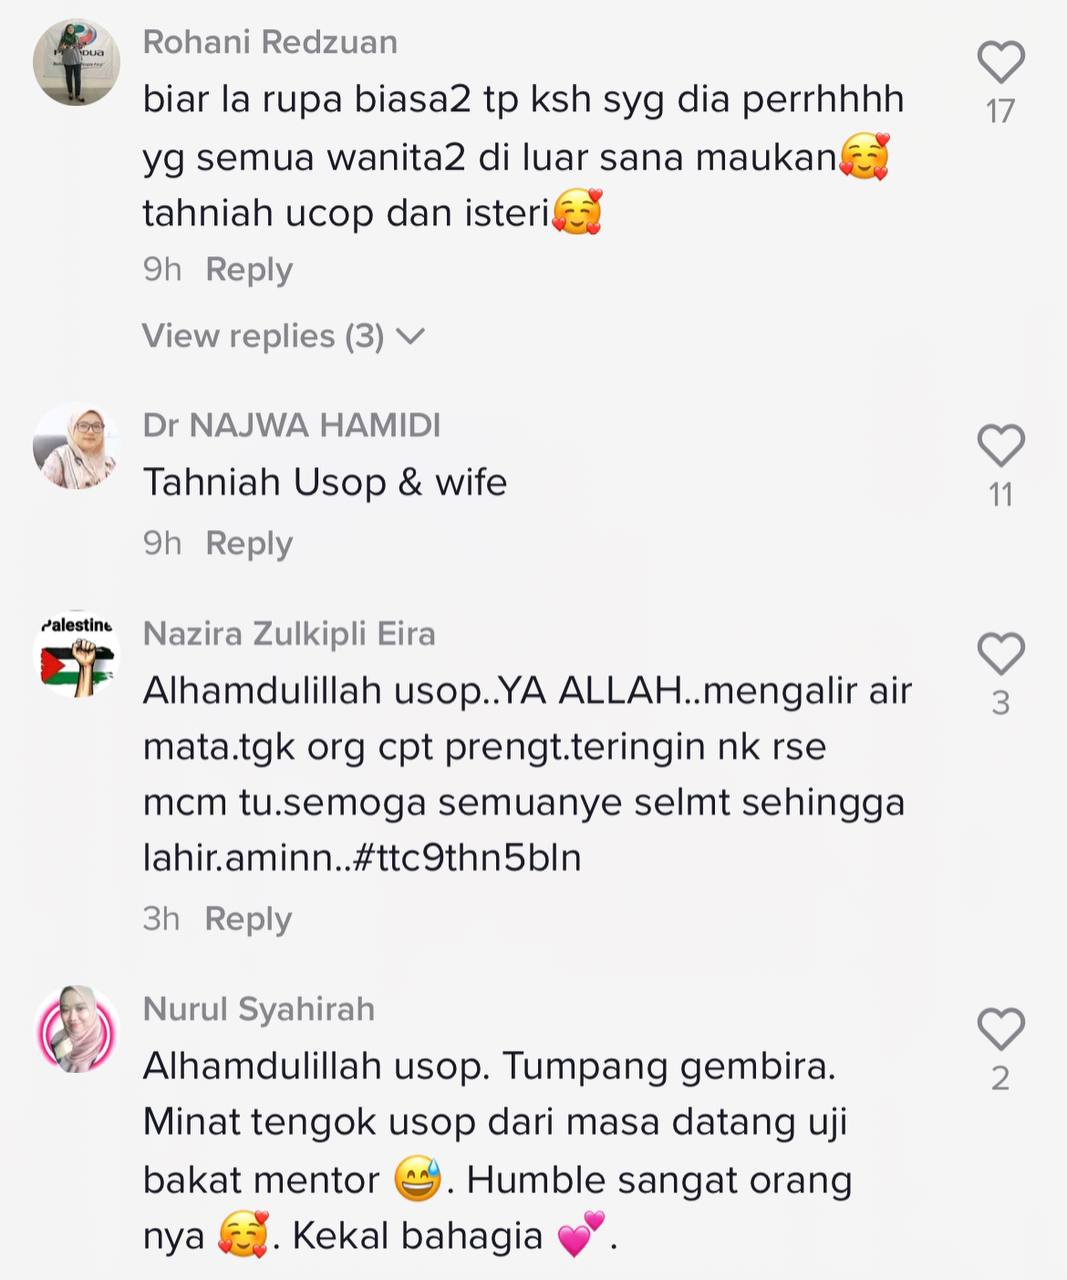Viewport: 1067px width, 1280px height.
Task: Open Nazira Zulkipli Eira username link
Action: click(289, 634)
